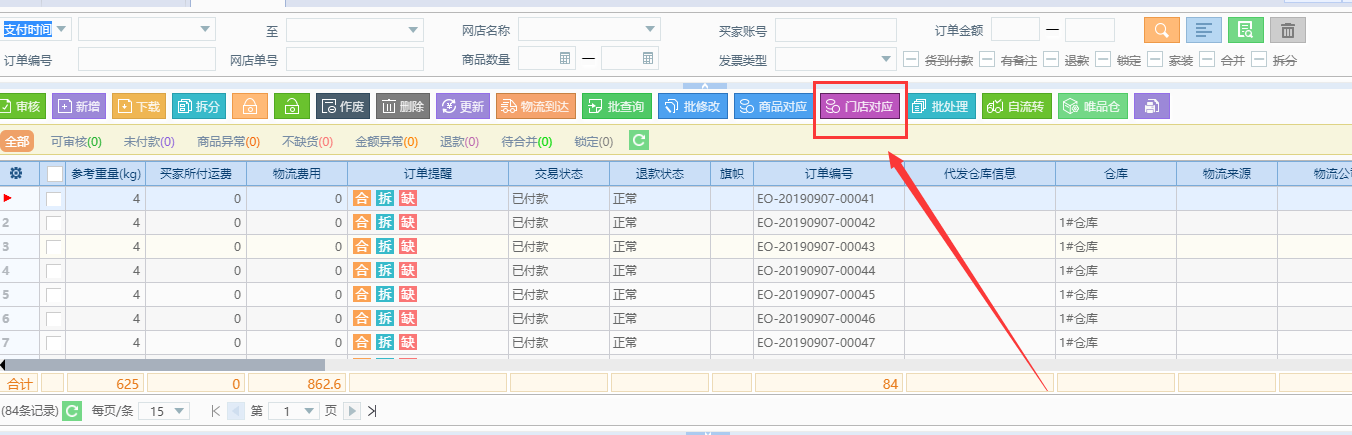The image size is (1352, 435).
Task: Click the gray 删除 (delete) toolbar button
Action: click(403, 106)
